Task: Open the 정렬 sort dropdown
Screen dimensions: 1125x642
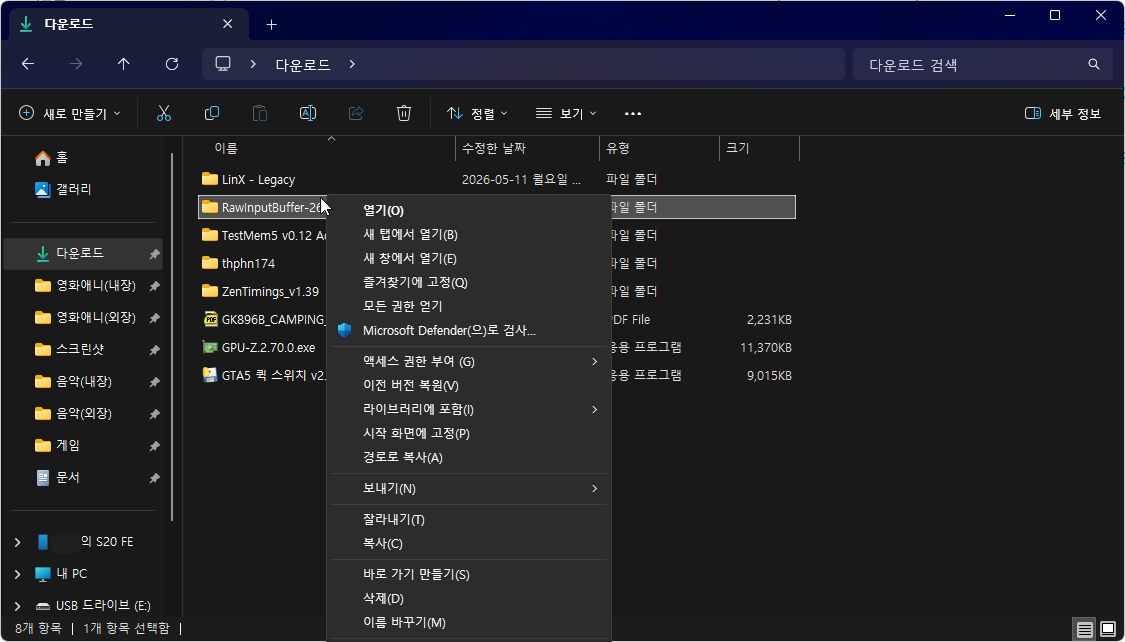Action: click(477, 113)
